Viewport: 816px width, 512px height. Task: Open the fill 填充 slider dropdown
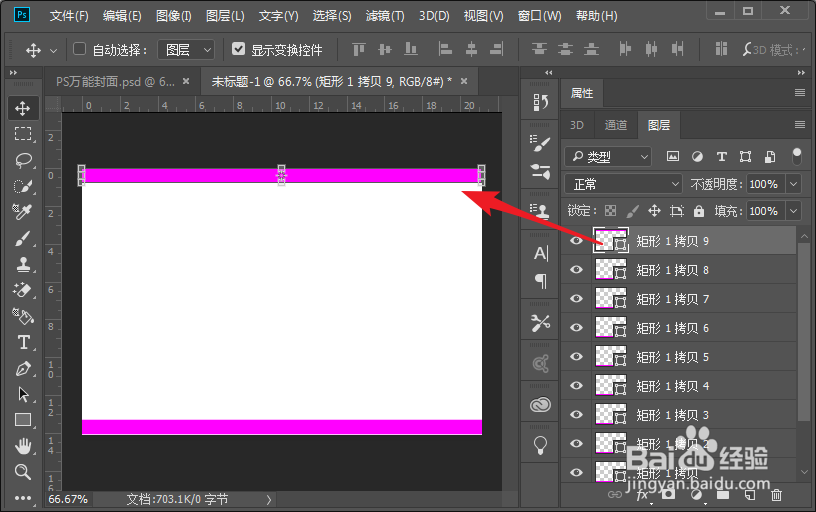[793, 211]
